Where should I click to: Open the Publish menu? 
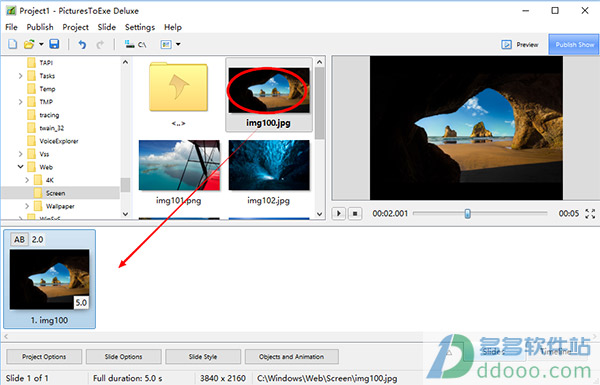[40, 27]
